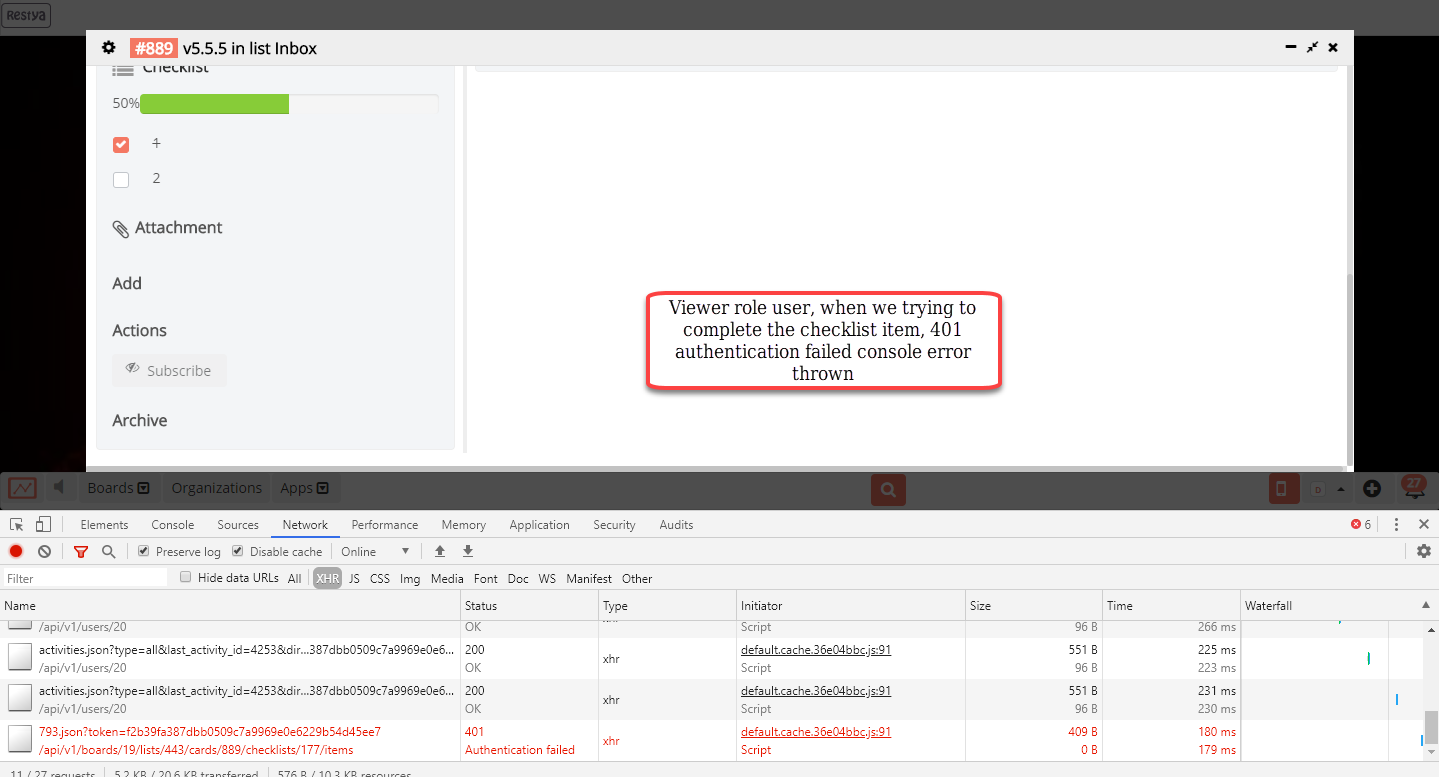This screenshot has height=777, width=1439.
Task: Open the mobile view icon in the app bar
Action: pyautogui.click(x=1283, y=489)
